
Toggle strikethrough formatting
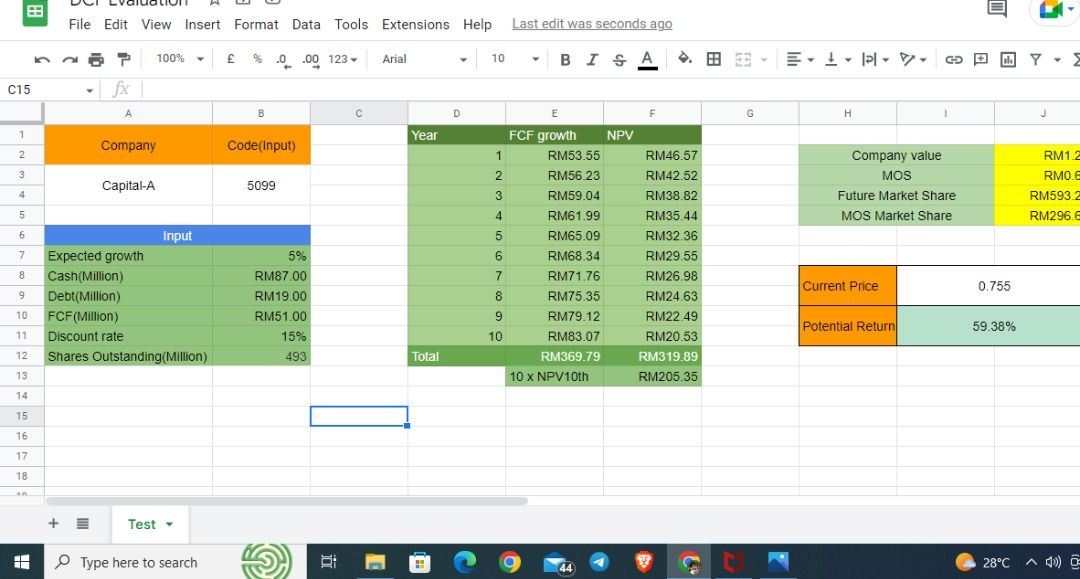pyautogui.click(x=619, y=60)
